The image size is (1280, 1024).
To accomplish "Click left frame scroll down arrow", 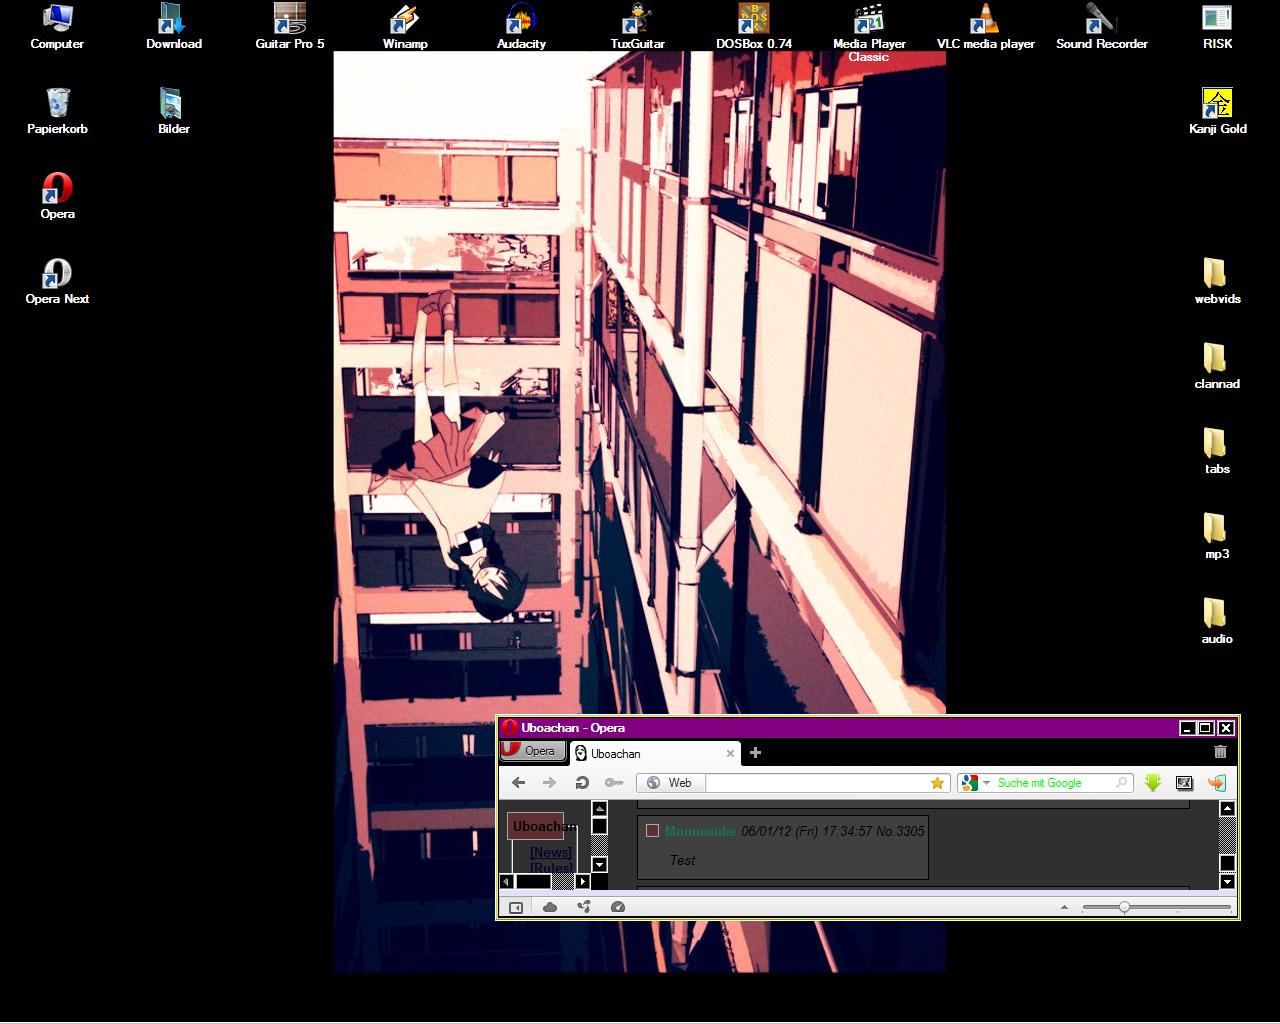I will [599, 865].
